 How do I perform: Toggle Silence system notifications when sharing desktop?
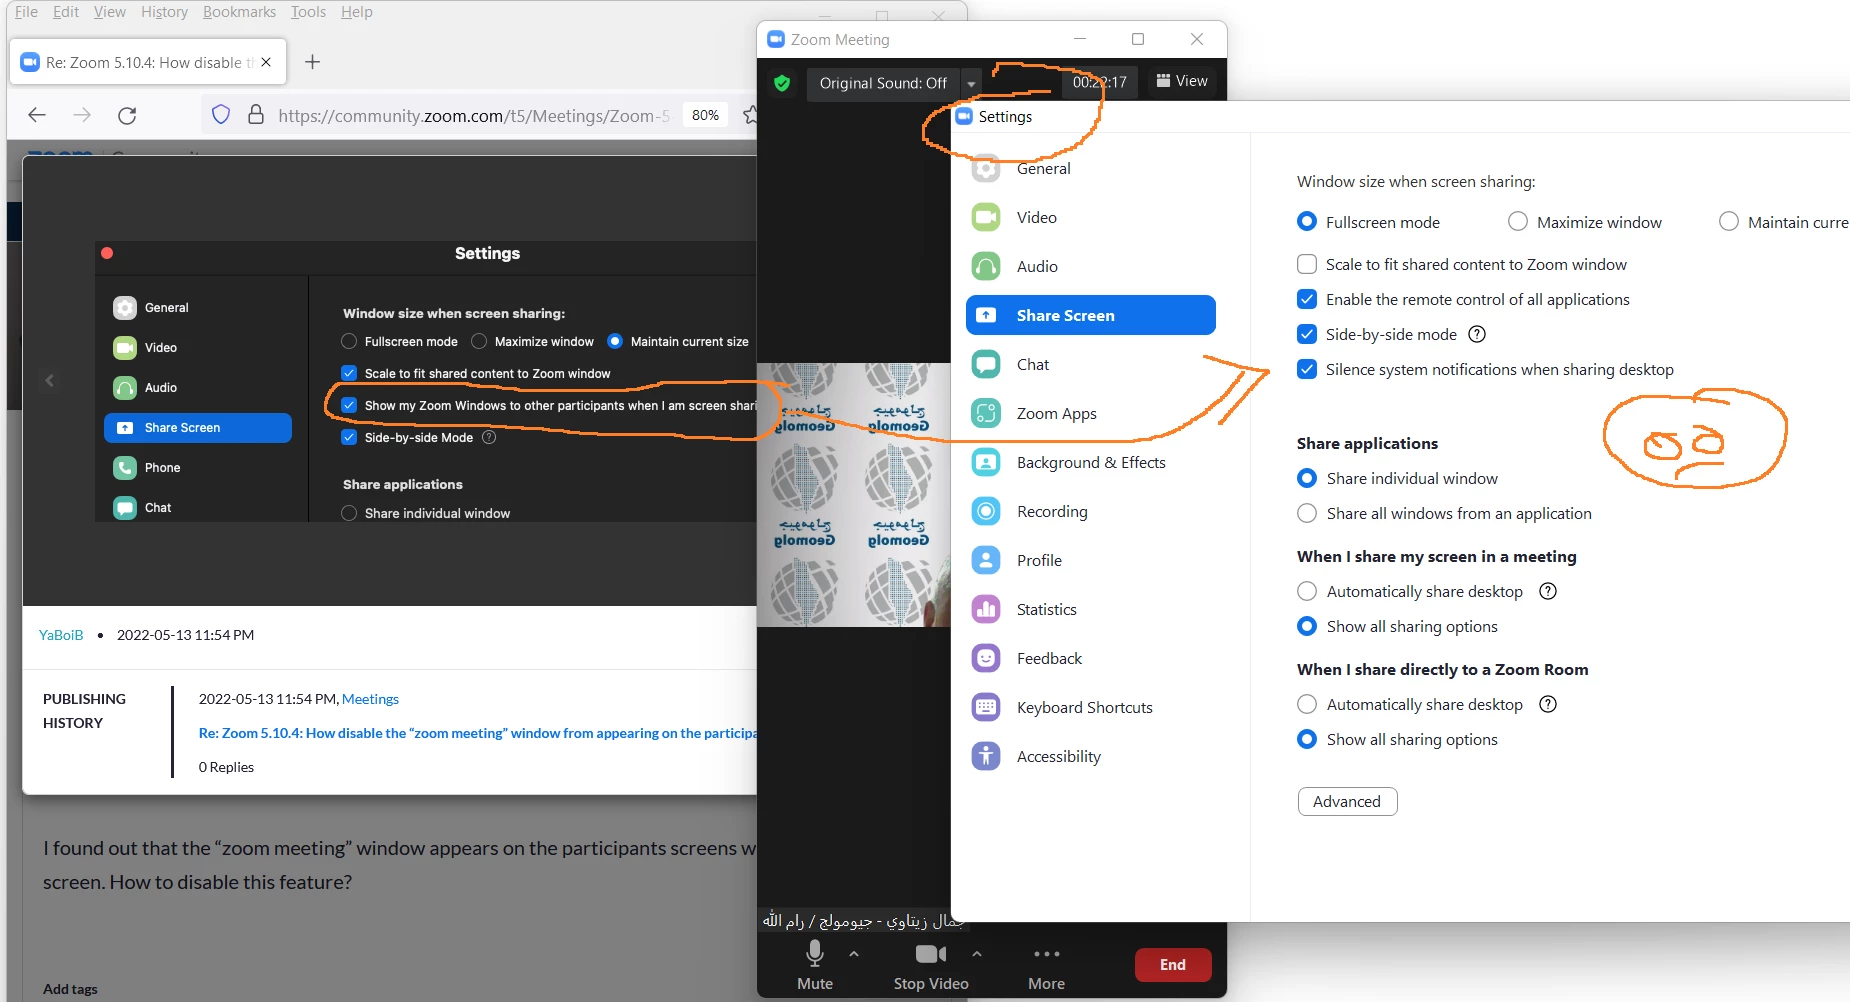point(1307,369)
